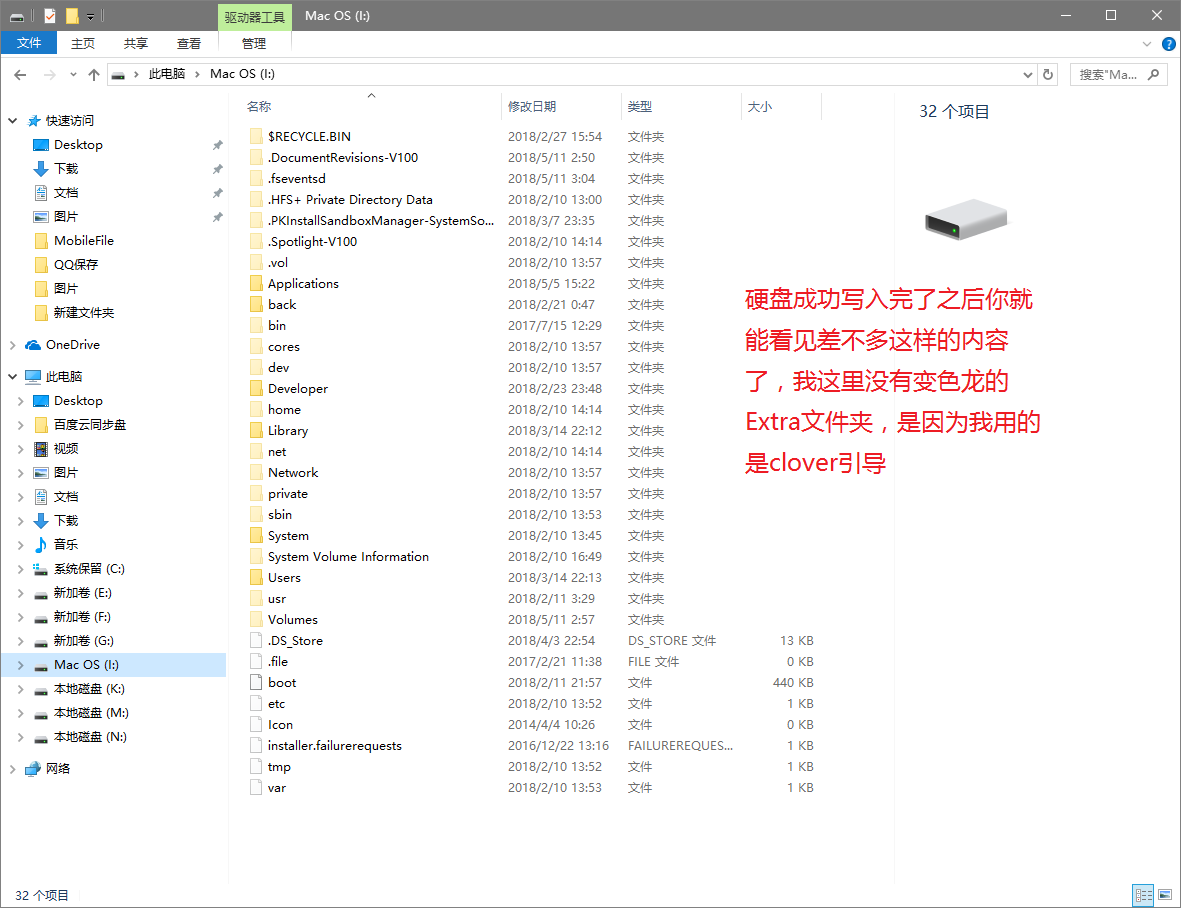Expand the ribbon chevron
The height and width of the screenshot is (908, 1181).
coord(1147,44)
